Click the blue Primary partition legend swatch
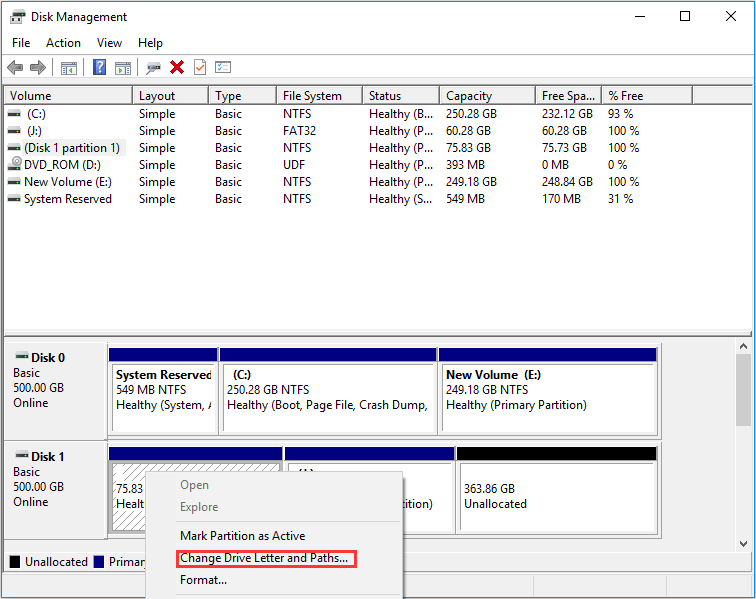This screenshot has height=599, width=756. (99, 561)
